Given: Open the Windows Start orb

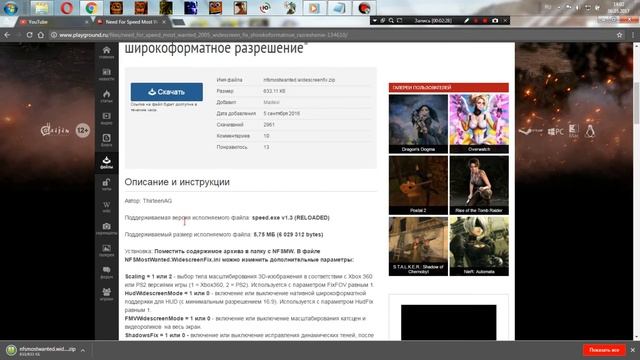Looking at the screenshot, I should coord(11,8).
